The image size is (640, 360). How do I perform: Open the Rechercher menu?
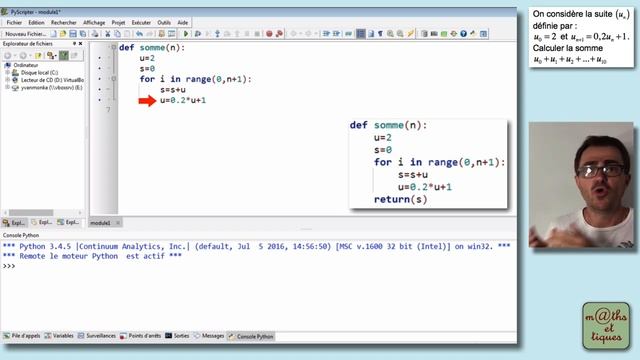(x=63, y=22)
